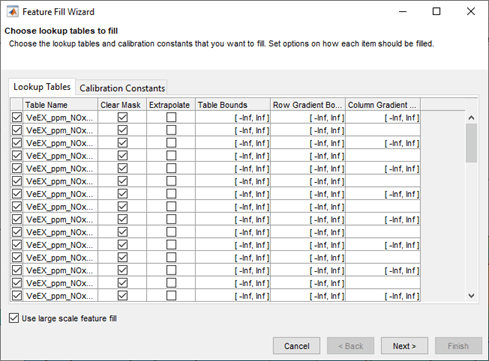This screenshot has height=361, width=489.
Task: Toggle Clear Mask checkbox in the bottom visible row
Action: (123, 296)
